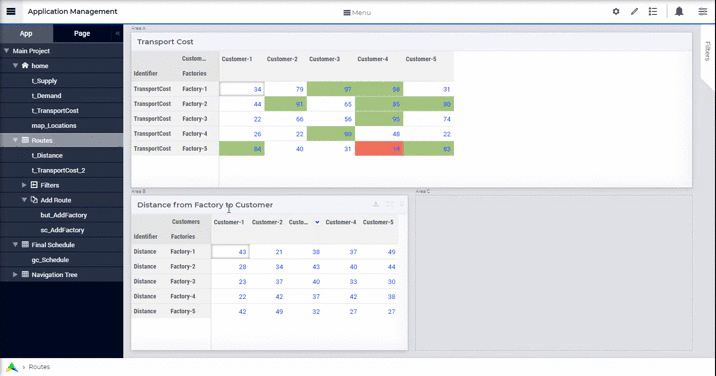The height and width of the screenshot is (376, 716).
Task: Click Distance value 49 for Factory-1 Customer-5
Action: coord(379,252)
